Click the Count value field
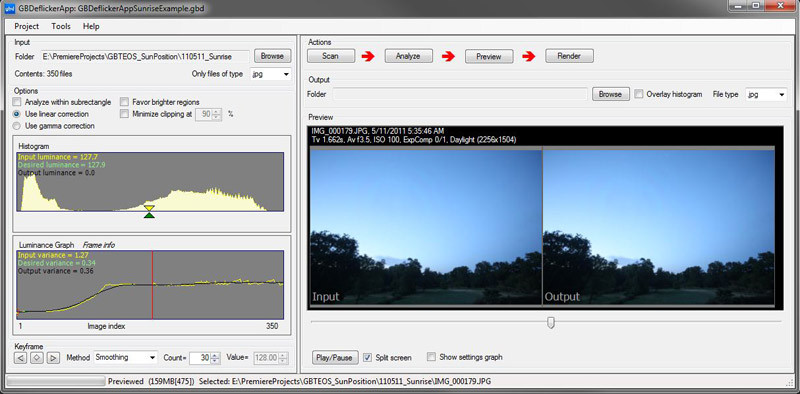800x394 pixels. tap(200, 358)
